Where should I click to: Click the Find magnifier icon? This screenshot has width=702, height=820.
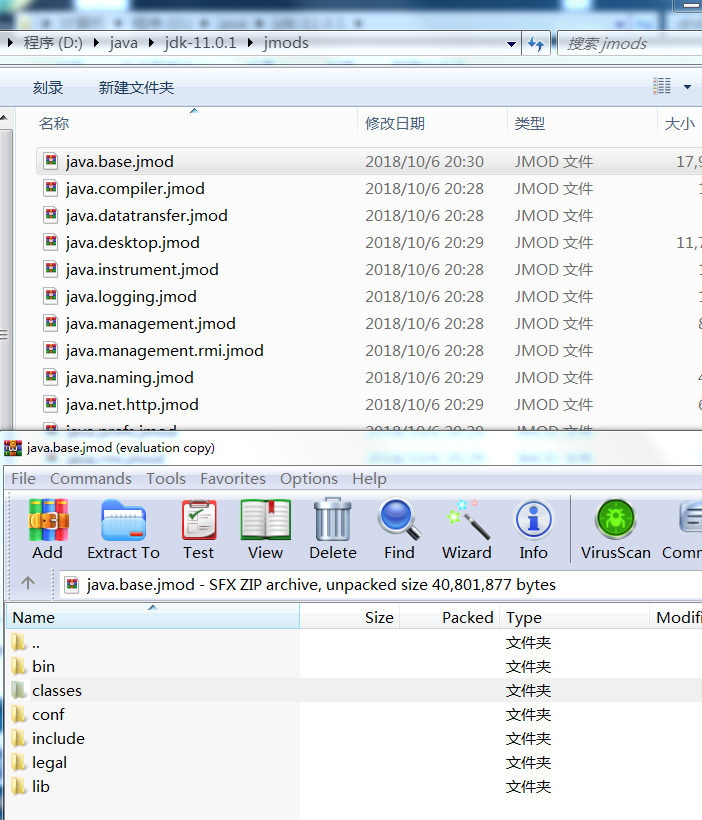(x=399, y=520)
